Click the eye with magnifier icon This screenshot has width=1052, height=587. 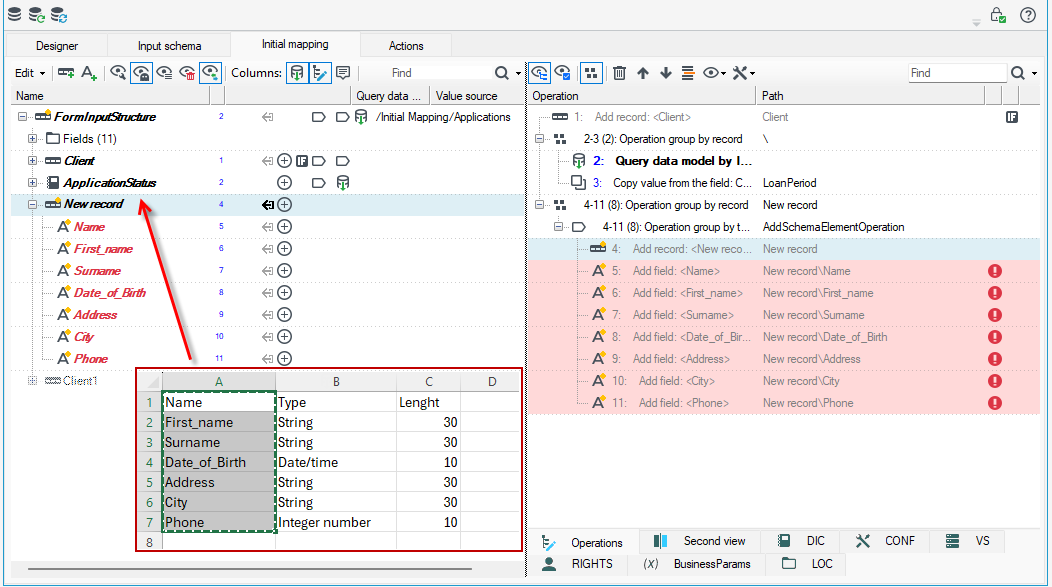118,72
